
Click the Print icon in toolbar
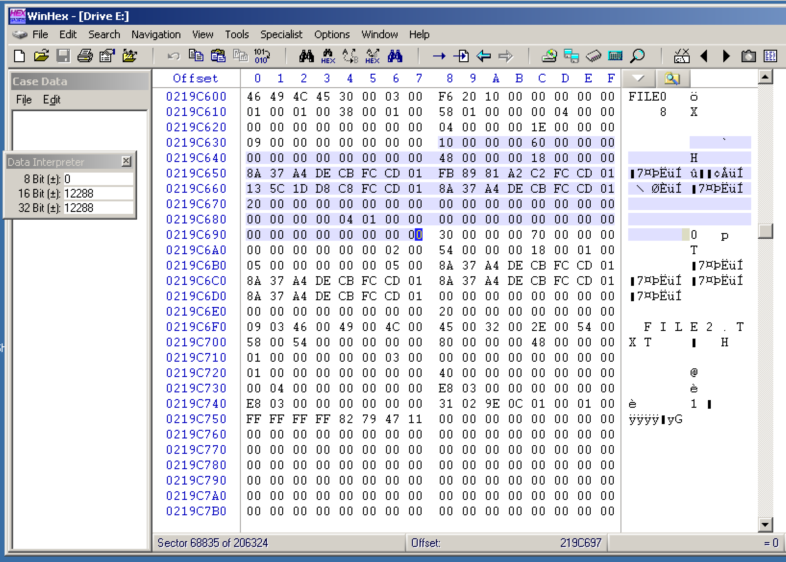(85, 56)
